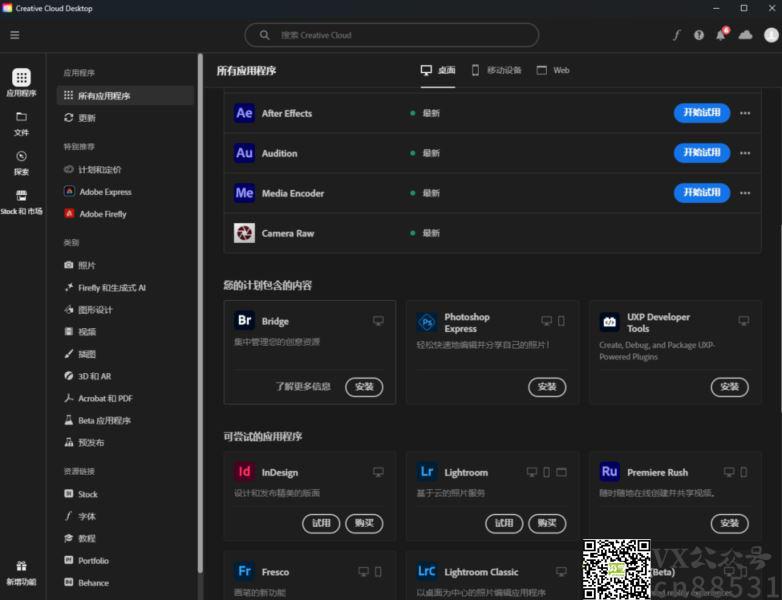The width and height of the screenshot is (782, 600).
Task: Open Beta apps in sidebar
Action: [x=97, y=420]
